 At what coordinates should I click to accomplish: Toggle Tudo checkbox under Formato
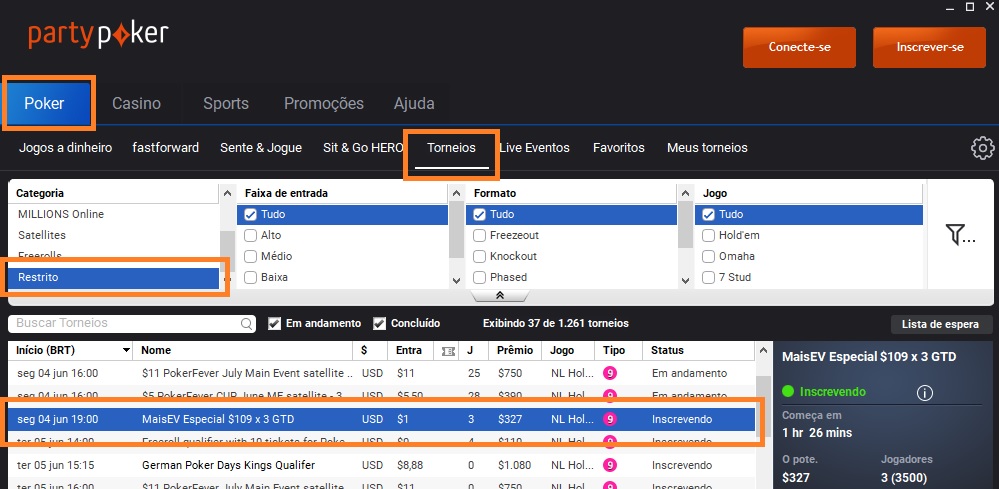tap(479, 215)
